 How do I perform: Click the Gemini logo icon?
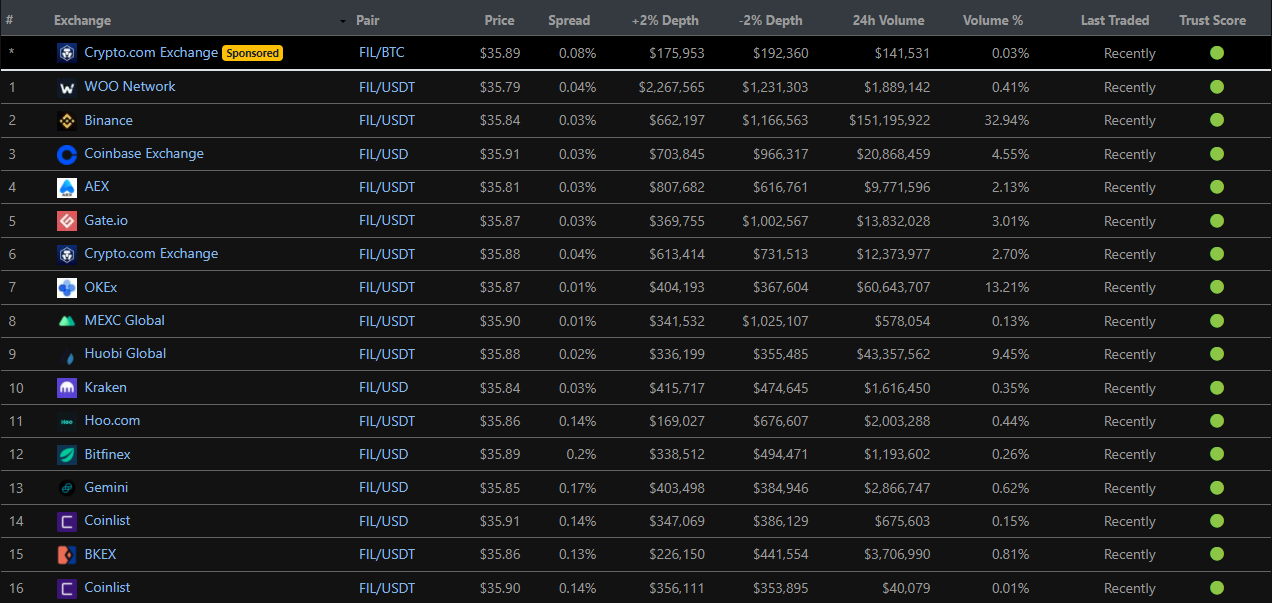coord(67,488)
